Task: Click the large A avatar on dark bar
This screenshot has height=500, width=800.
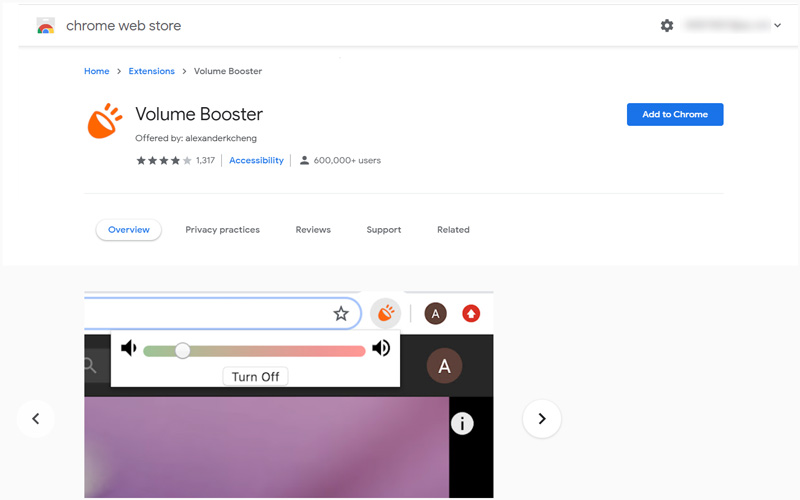Action: pyautogui.click(x=444, y=366)
